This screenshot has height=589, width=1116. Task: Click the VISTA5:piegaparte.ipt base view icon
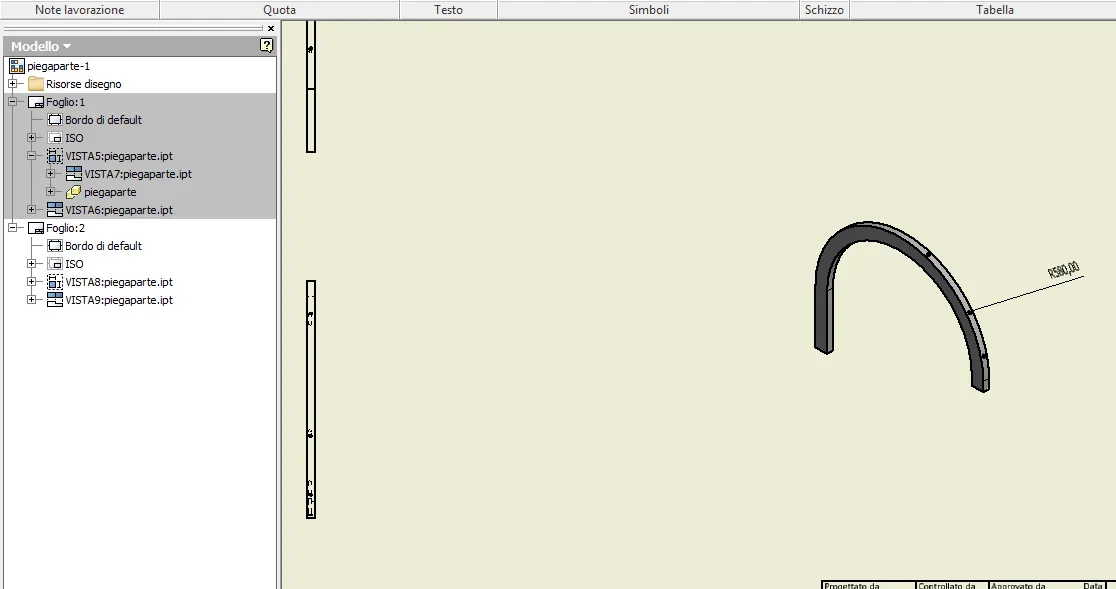click(x=55, y=156)
